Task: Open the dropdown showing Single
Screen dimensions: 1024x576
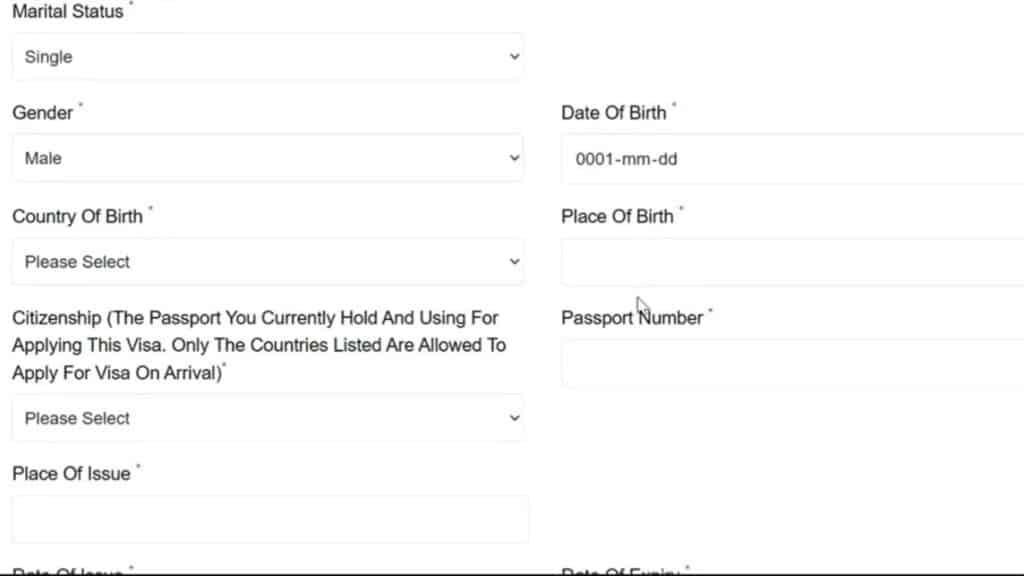Action: point(267,57)
